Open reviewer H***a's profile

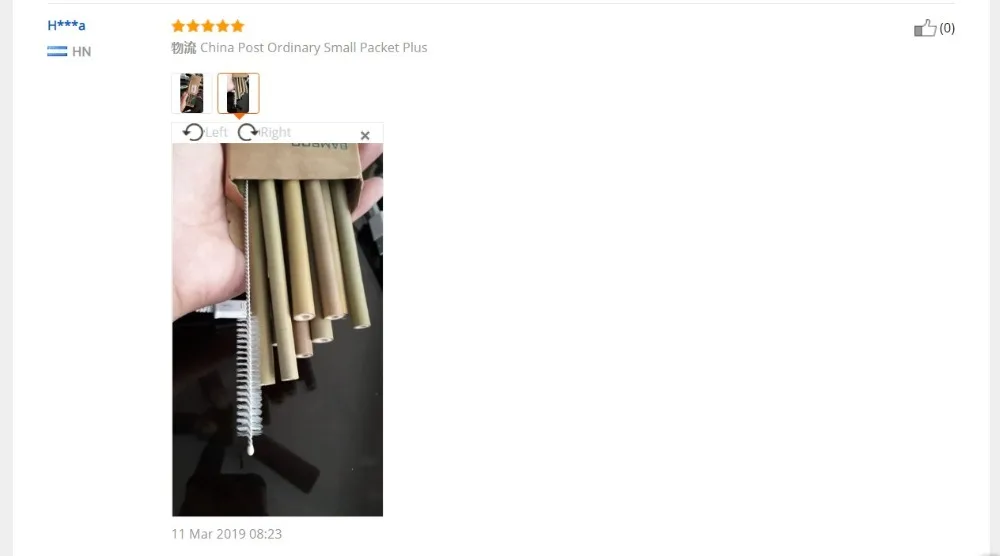point(66,26)
